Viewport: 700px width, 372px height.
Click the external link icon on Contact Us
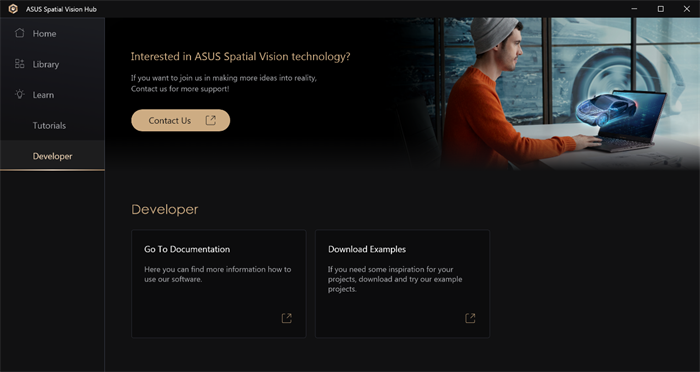pyautogui.click(x=210, y=120)
